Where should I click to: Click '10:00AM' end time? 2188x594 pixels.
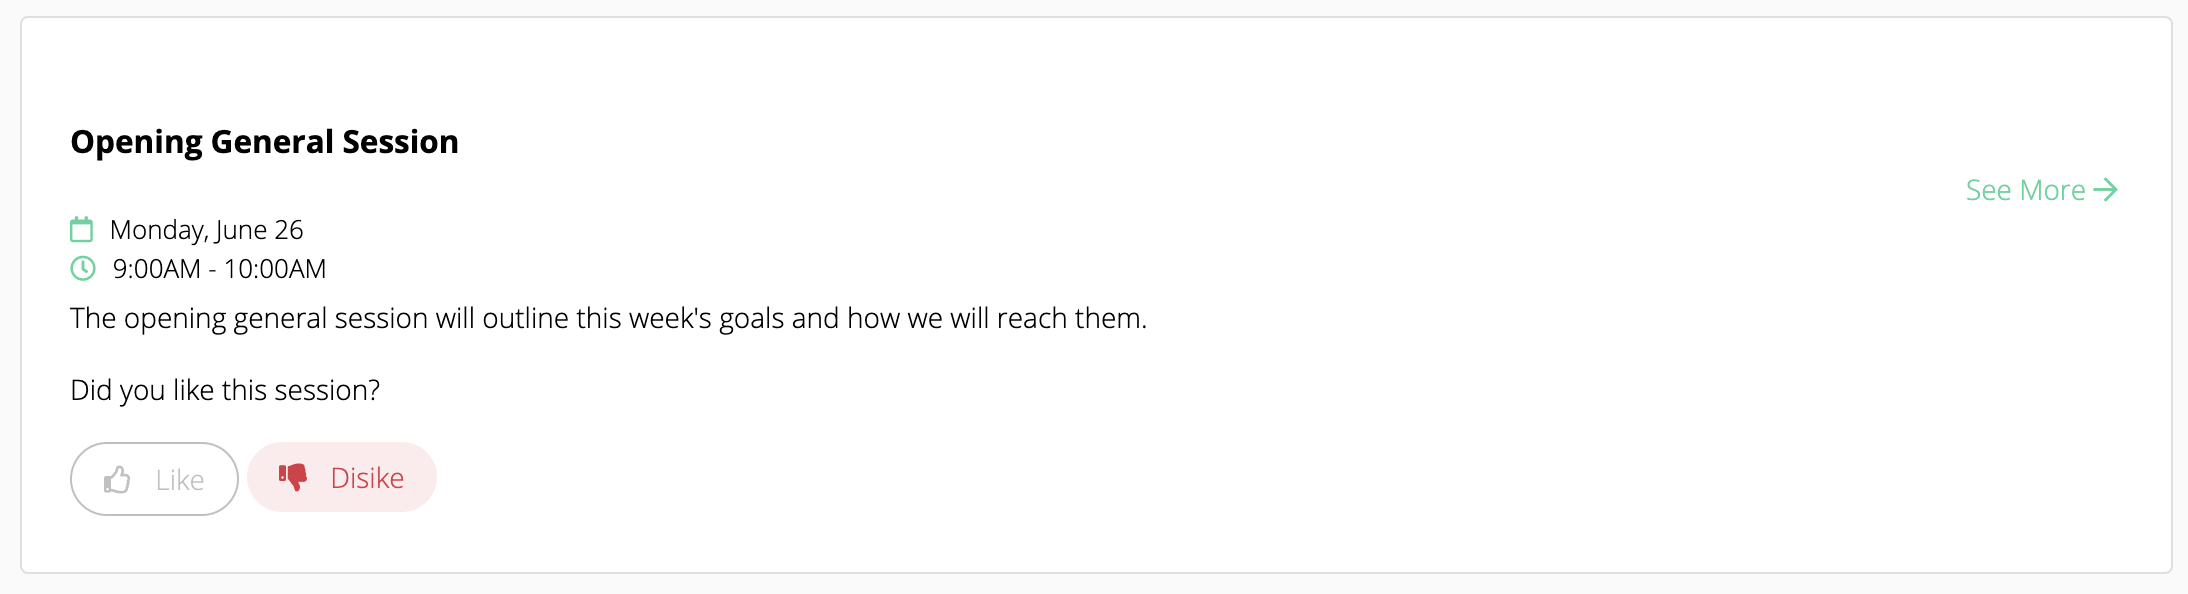[275, 269]
